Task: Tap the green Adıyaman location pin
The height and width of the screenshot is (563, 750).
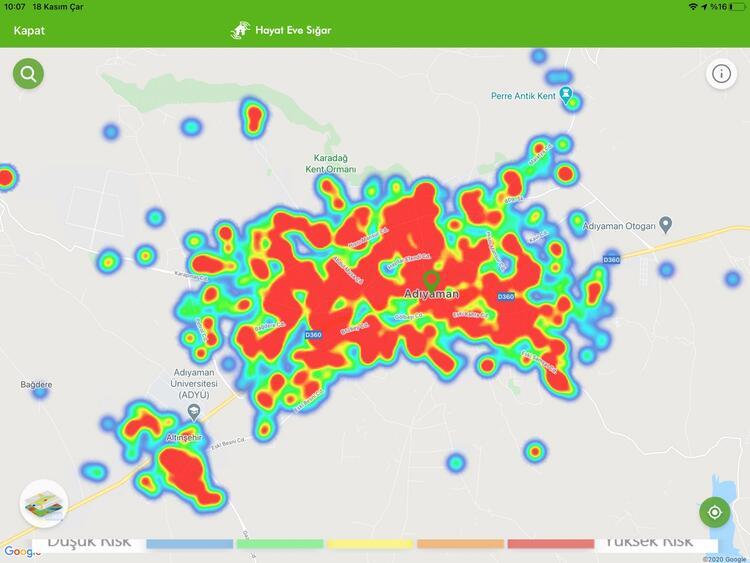Action: (431, 279)
